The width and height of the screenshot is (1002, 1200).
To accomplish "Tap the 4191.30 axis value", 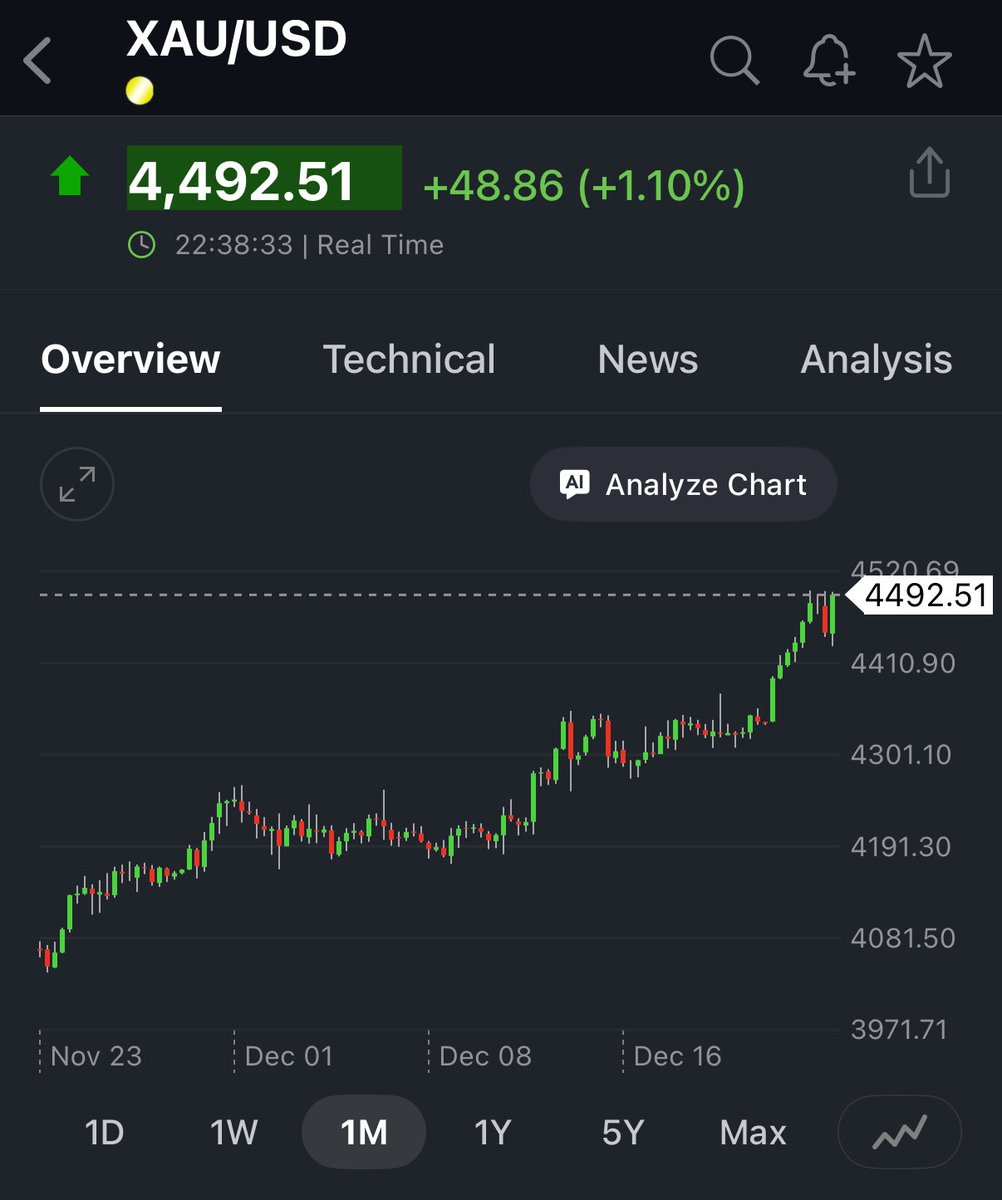I will point(901,847).
